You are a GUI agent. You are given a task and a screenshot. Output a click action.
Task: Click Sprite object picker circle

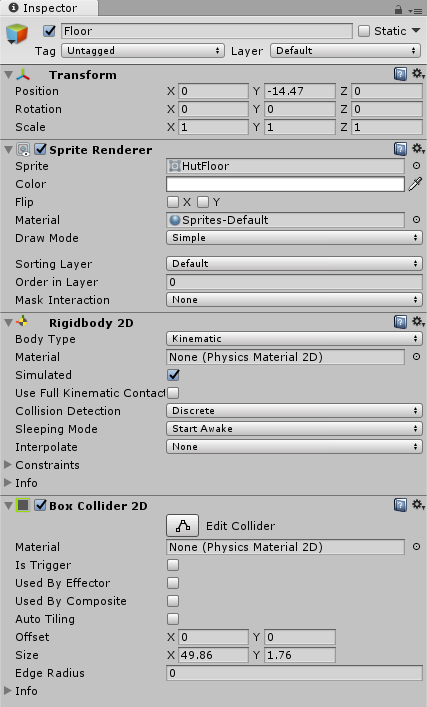(x=416, y=166)
